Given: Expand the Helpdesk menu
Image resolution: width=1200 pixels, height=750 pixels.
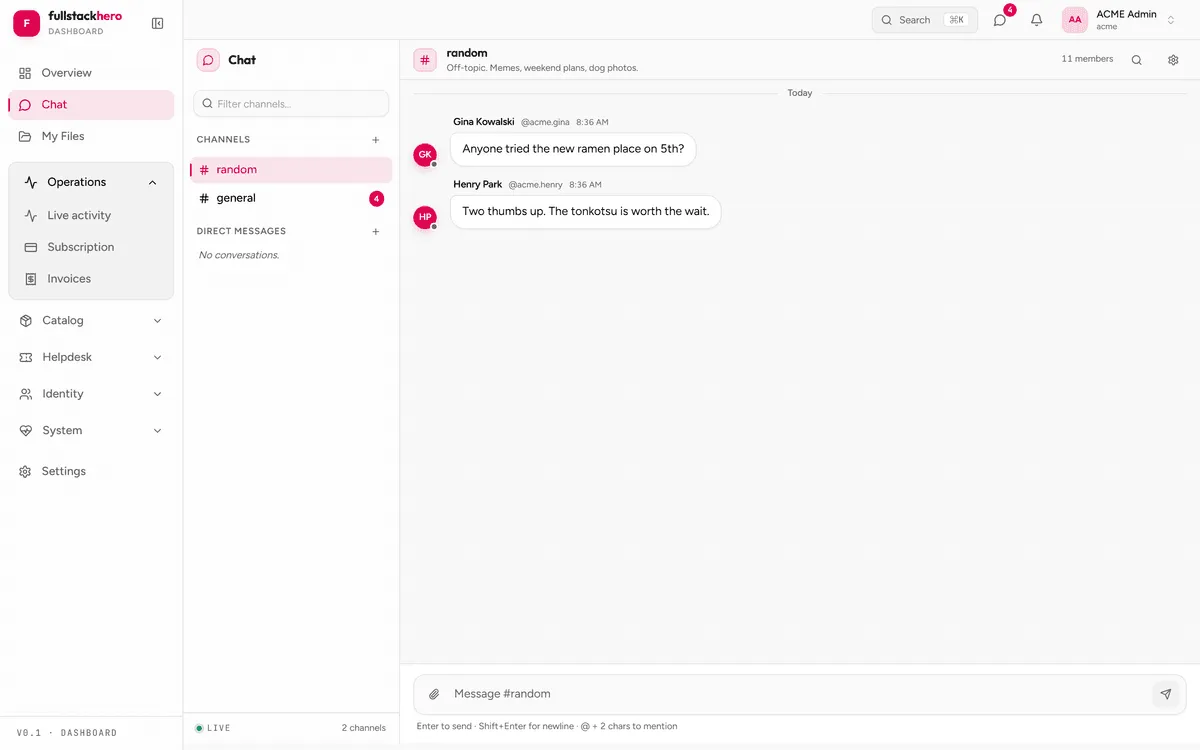Looking at the screenshot, I should [91, 357].
